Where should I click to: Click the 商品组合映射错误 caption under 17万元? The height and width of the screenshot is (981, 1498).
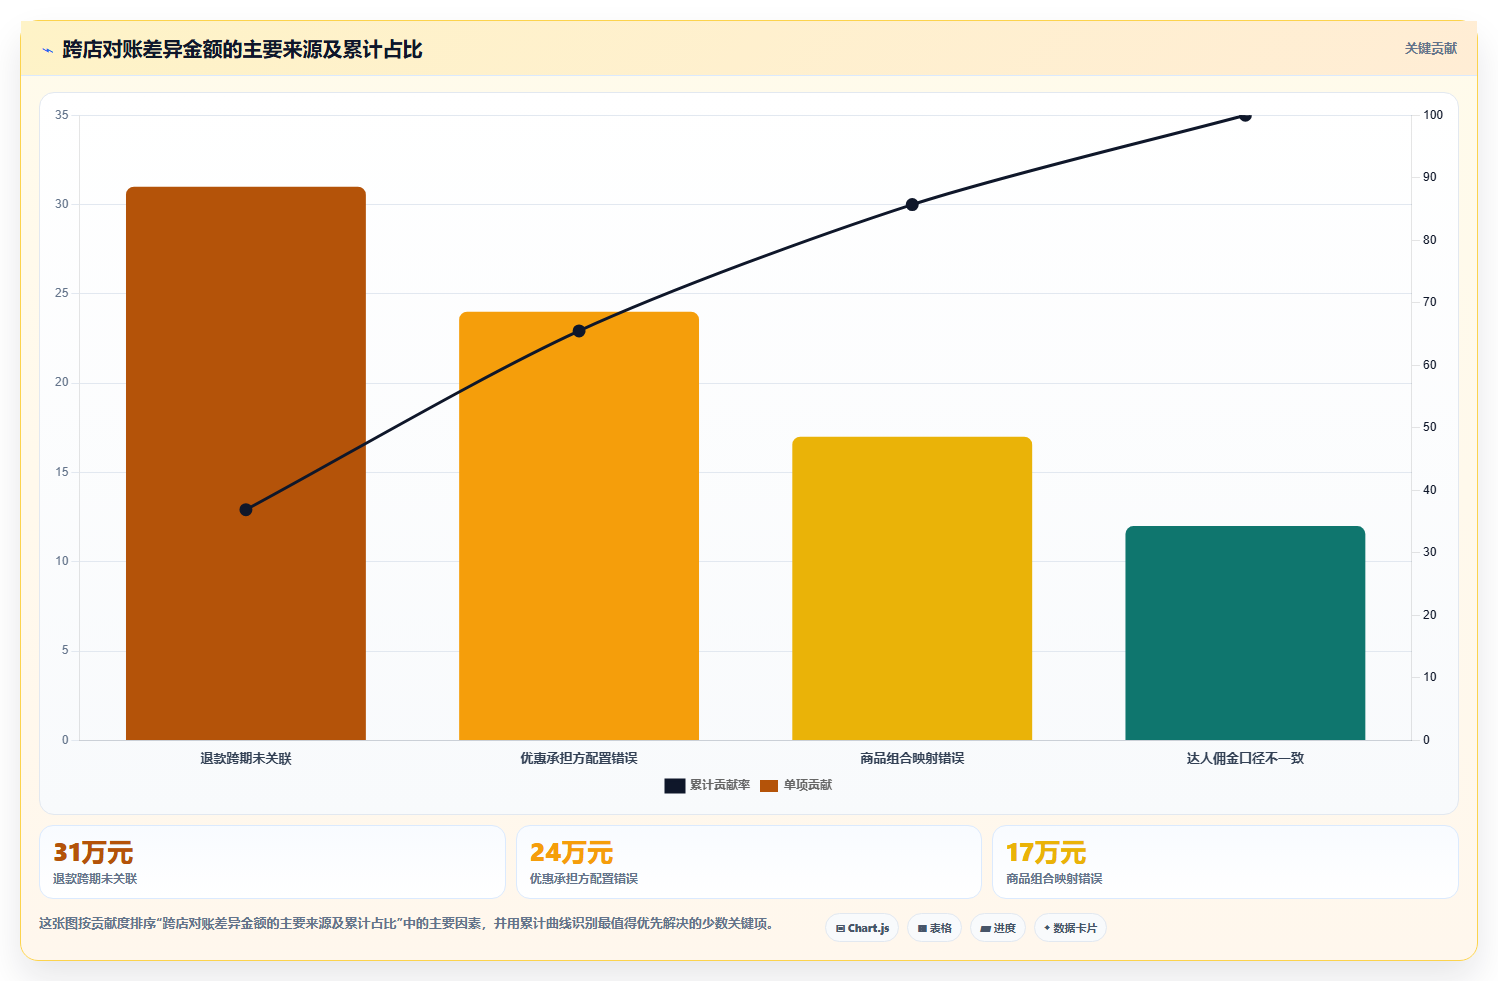point(1054,879)
